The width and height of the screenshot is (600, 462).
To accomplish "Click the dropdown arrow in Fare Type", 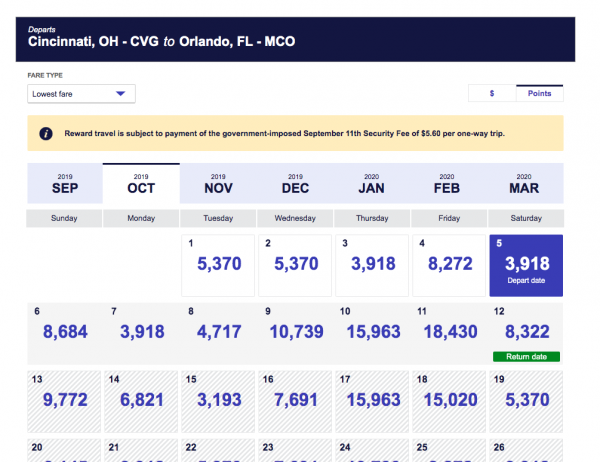I will coord(120,94).
